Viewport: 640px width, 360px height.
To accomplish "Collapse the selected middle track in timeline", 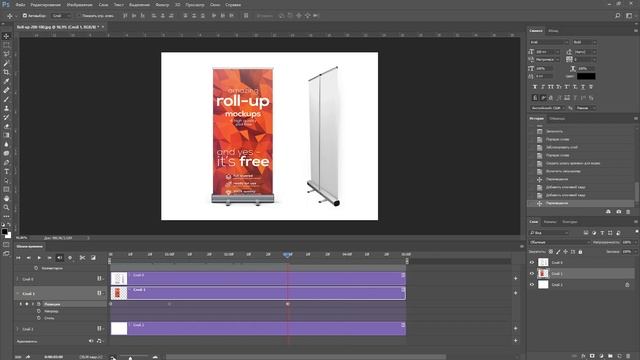I will 18,293.
